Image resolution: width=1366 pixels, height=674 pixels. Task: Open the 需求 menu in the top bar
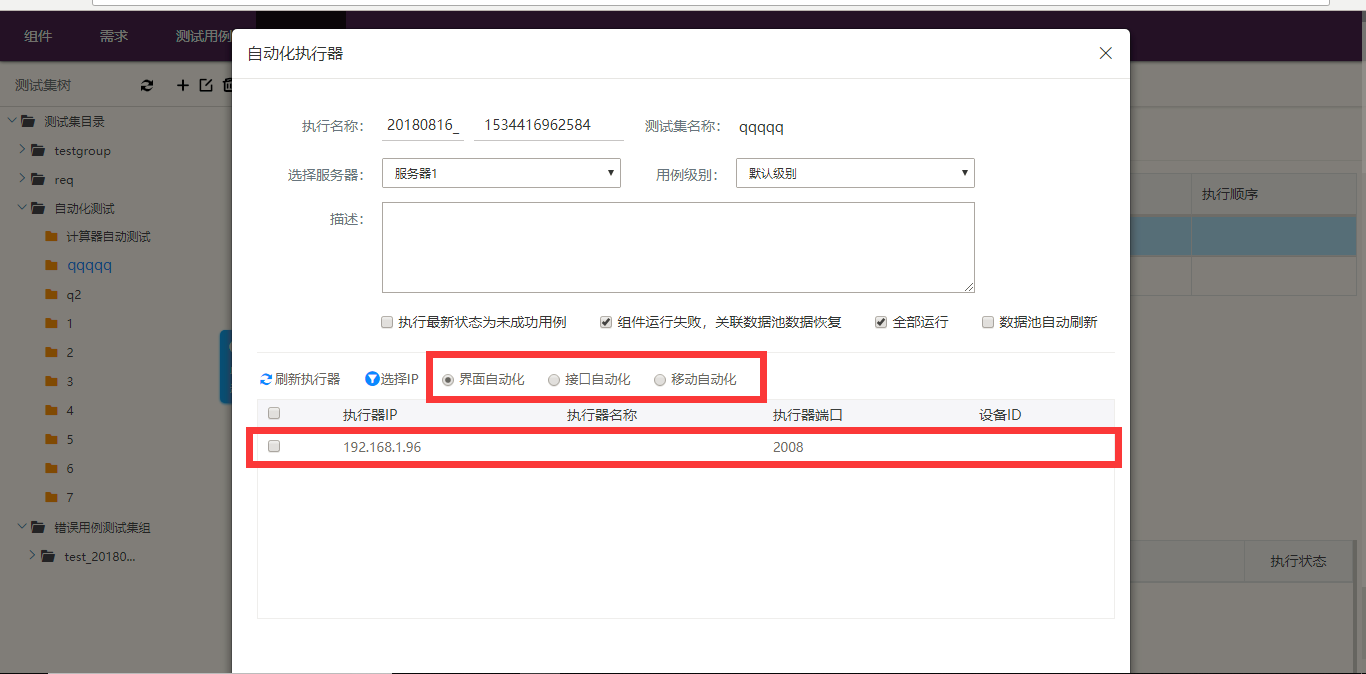[114, 36]
